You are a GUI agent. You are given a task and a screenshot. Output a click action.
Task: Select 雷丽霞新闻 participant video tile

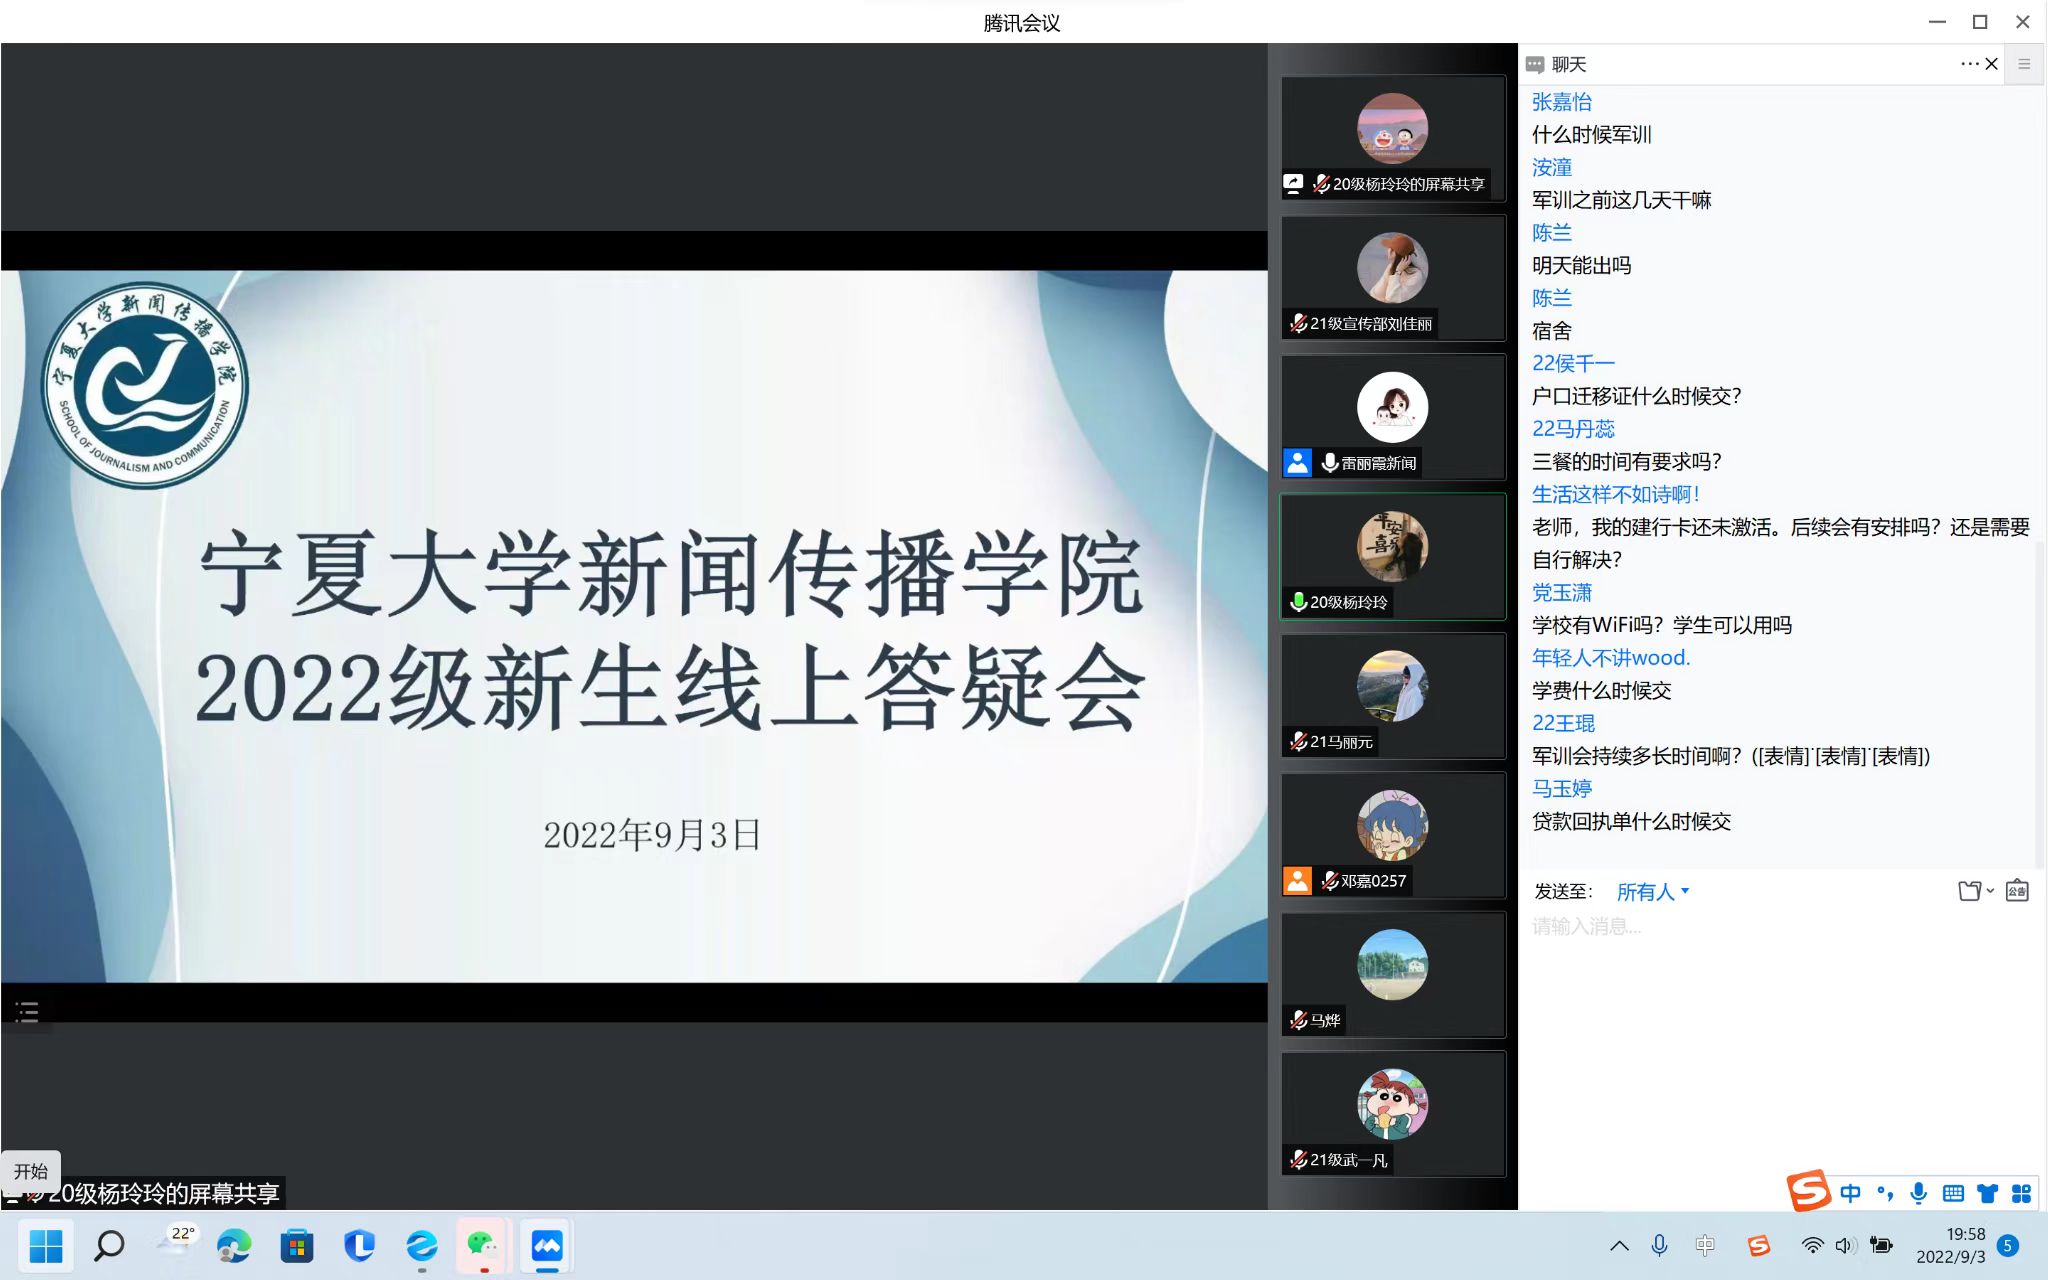click(x=1392, y=418)
